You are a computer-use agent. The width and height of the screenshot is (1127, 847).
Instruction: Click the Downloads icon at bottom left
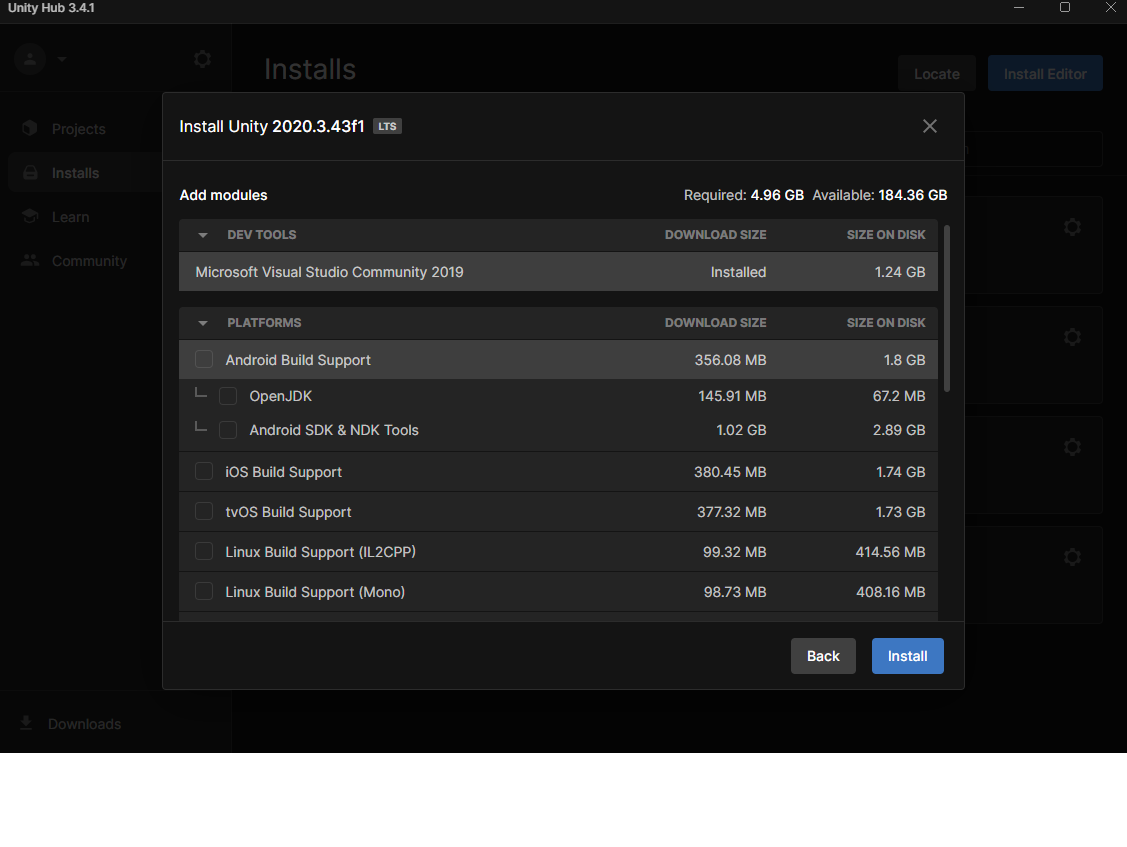(25, 723)
